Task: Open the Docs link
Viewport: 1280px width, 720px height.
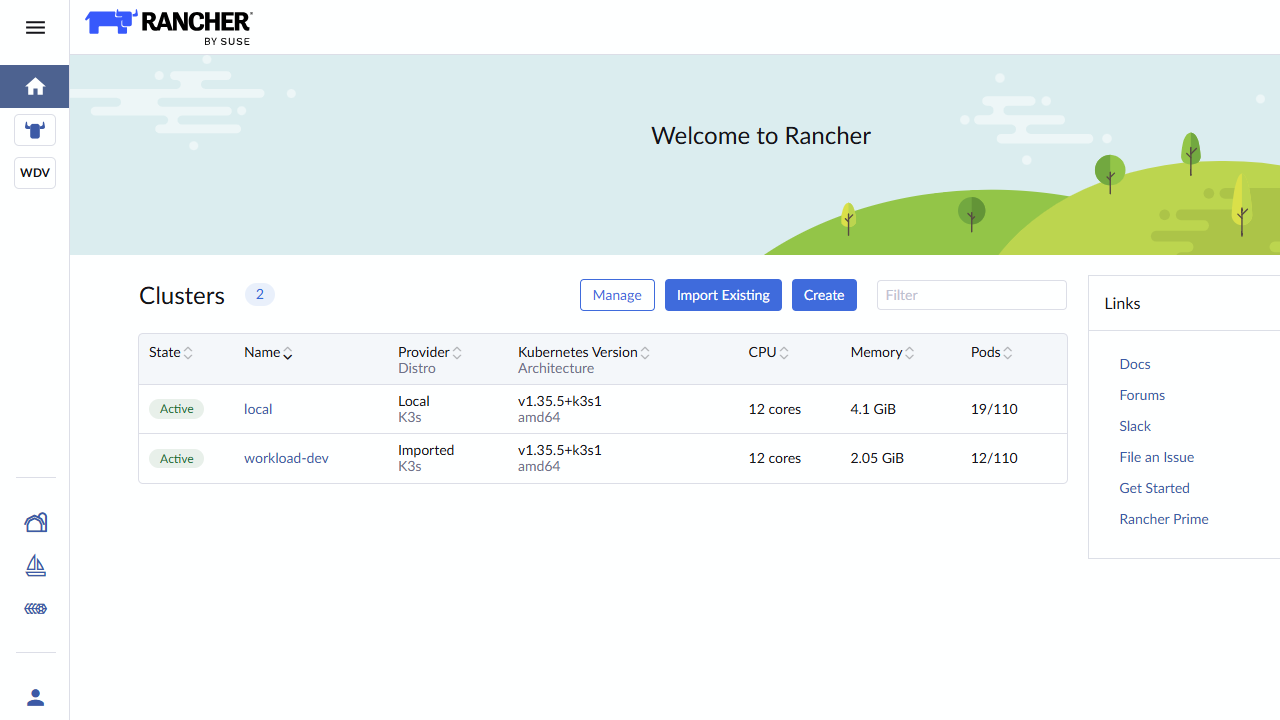Action: pos(1135,364)
